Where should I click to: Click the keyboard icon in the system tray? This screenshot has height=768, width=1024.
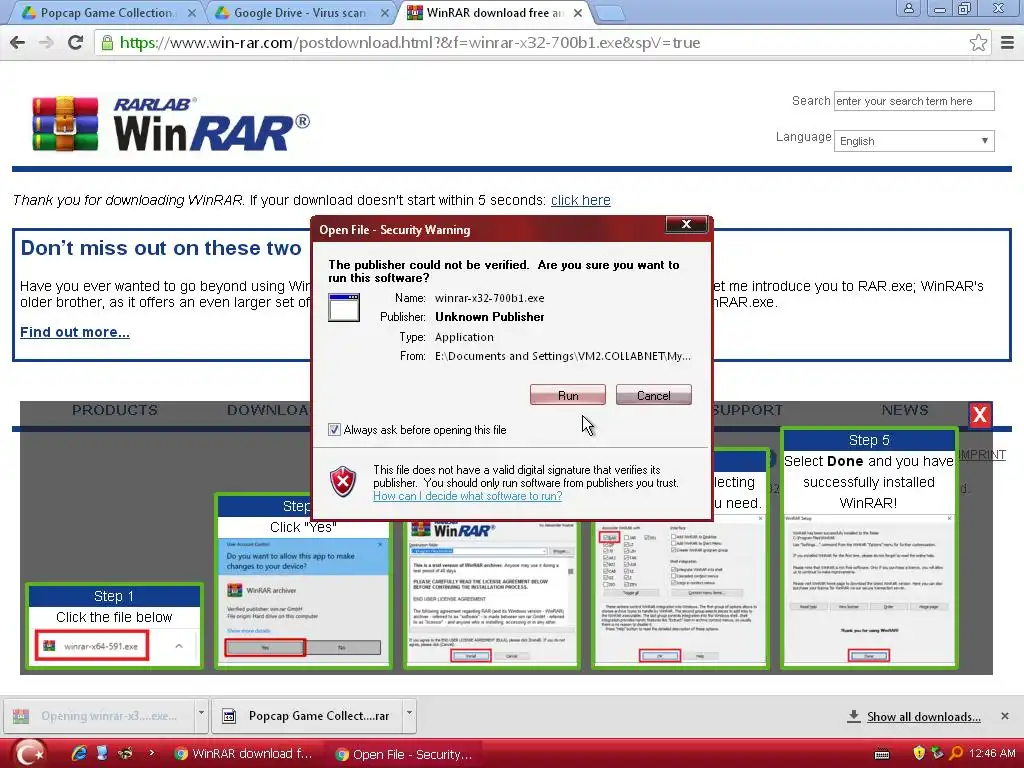(882, 754)
